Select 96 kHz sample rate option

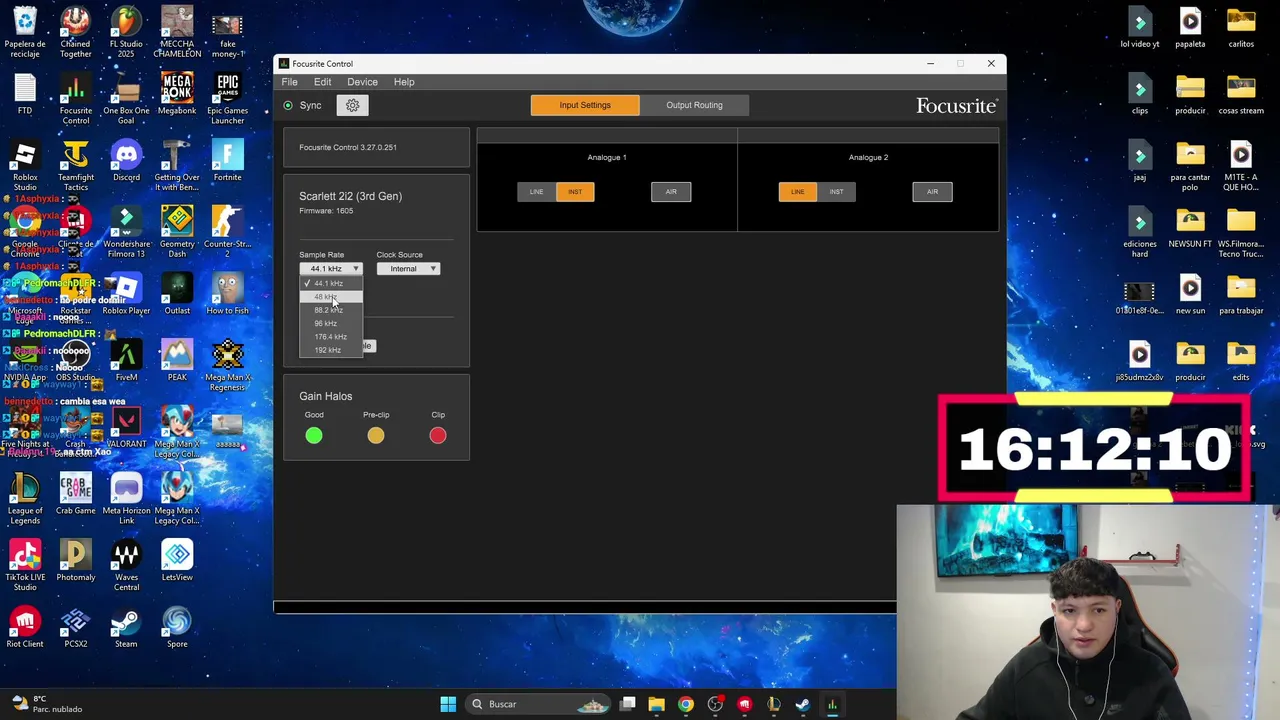(x=331, y=323)
